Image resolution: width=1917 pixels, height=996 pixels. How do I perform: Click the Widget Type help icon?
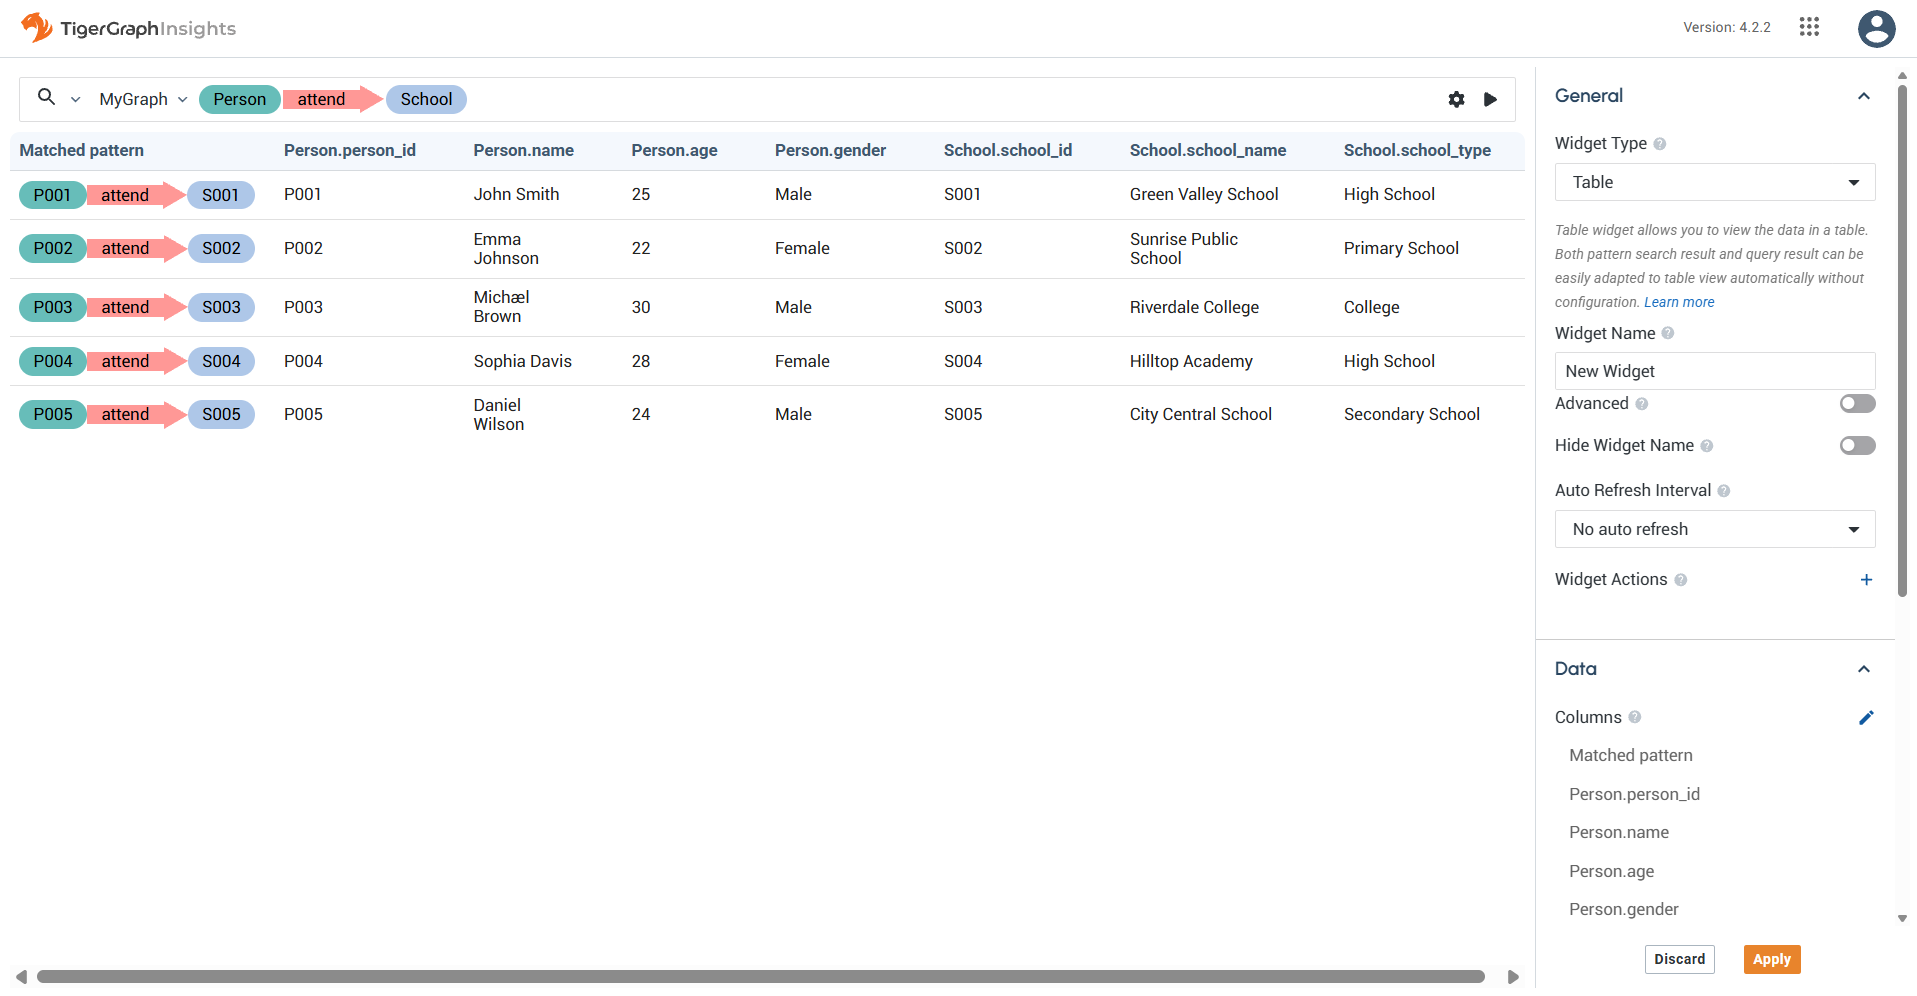pos(1660,144)
